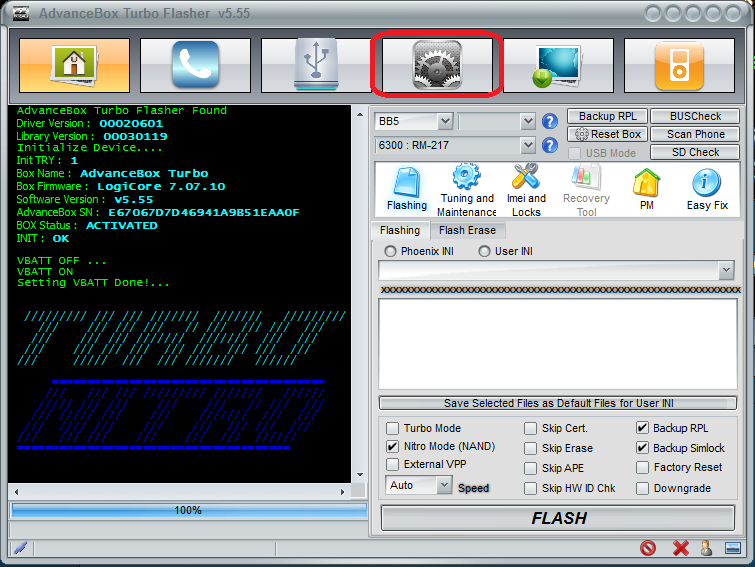This screenshot has width=755, height=567.
Task: Click the red prohibited stop icon
Action: click(648, 548)
